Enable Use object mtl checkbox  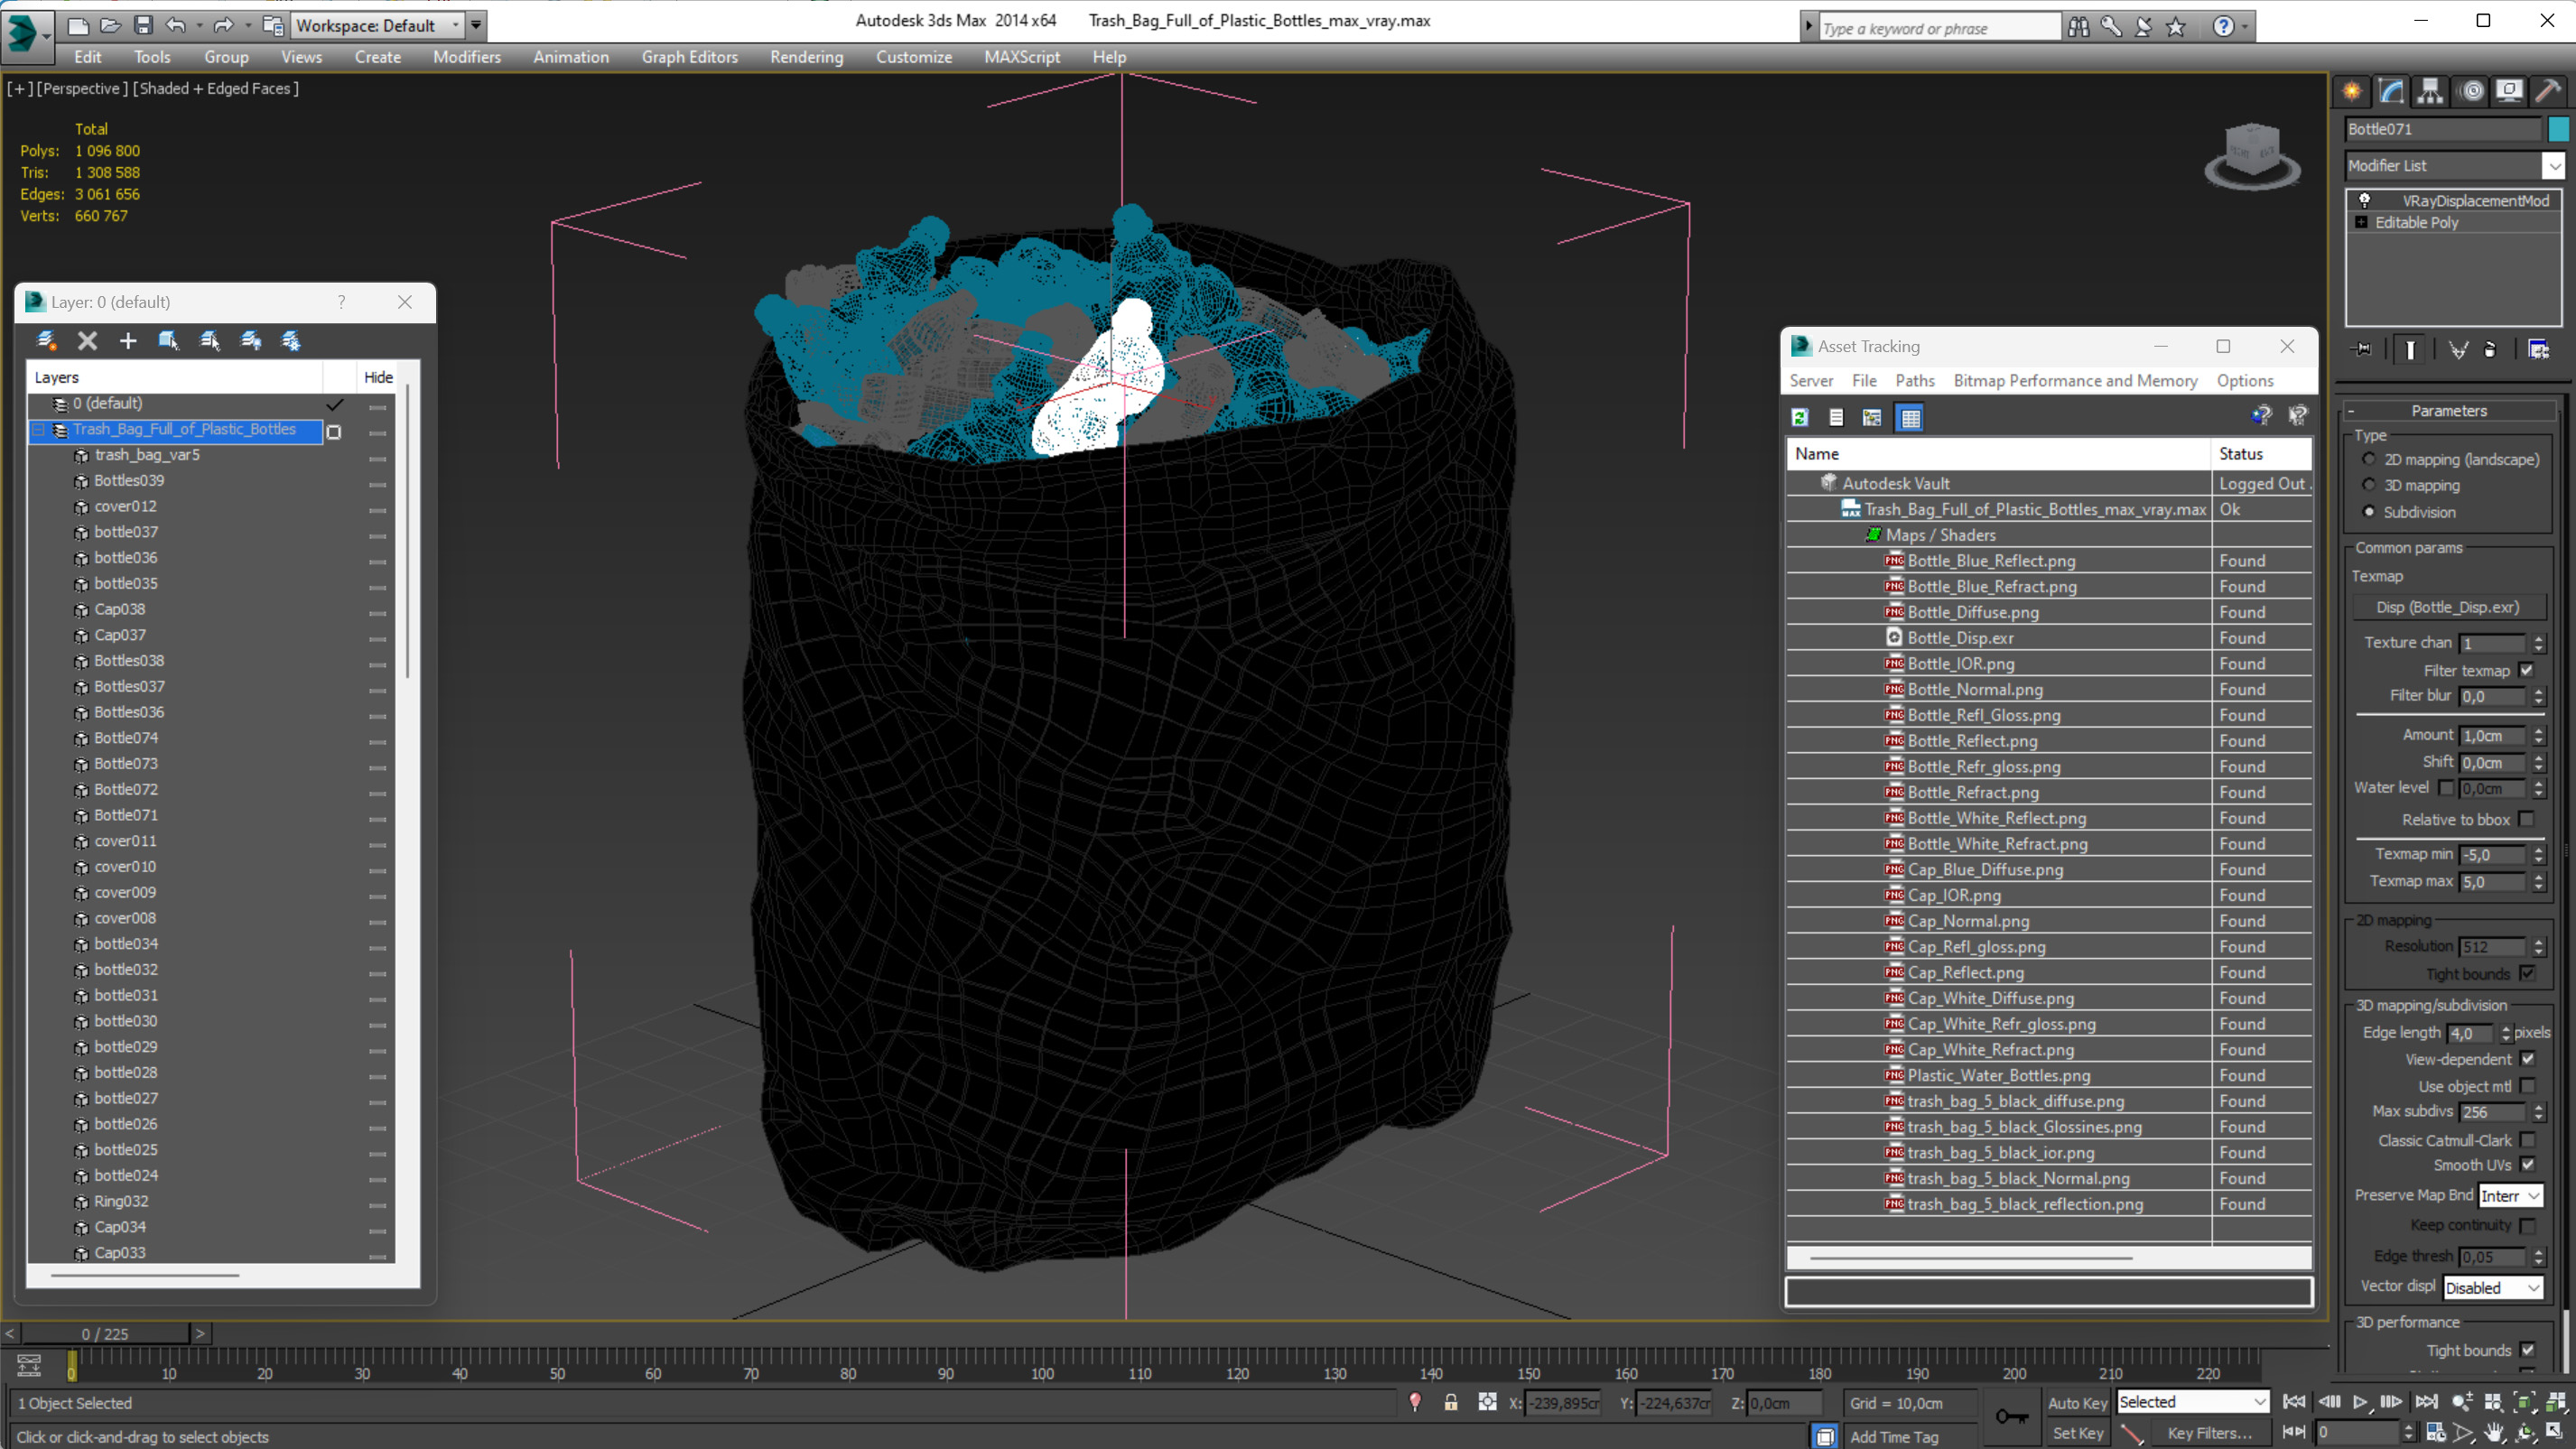coord(2528,1086)
